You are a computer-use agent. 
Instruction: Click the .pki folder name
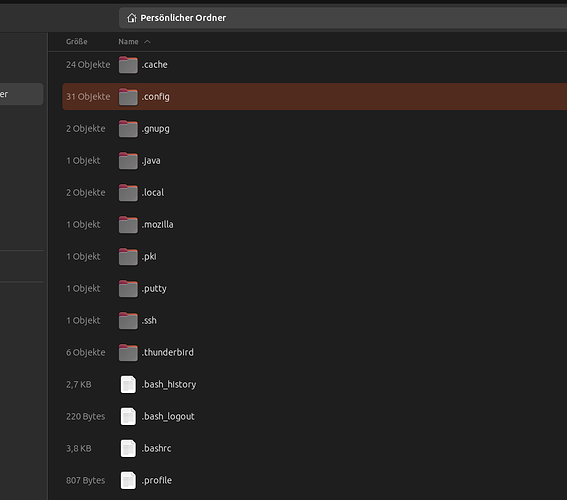tap(149, 257)
